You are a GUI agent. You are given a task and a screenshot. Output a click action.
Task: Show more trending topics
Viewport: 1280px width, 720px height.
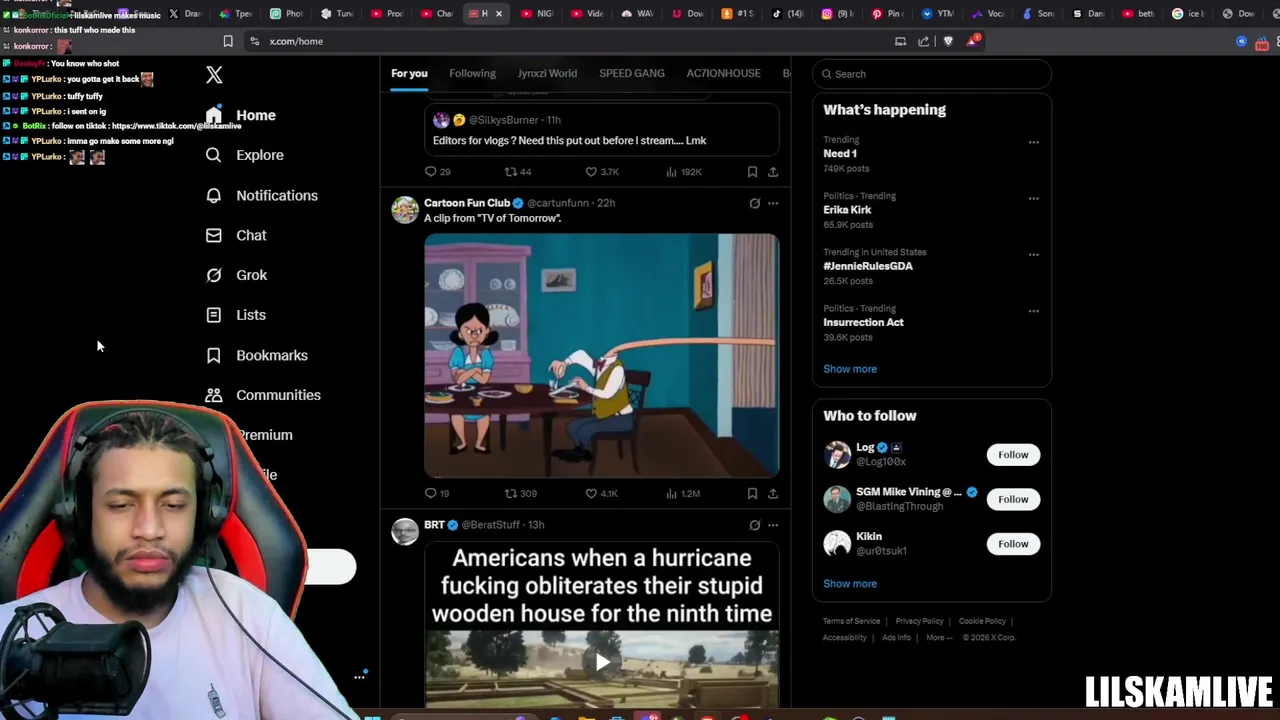click(850, 369)
